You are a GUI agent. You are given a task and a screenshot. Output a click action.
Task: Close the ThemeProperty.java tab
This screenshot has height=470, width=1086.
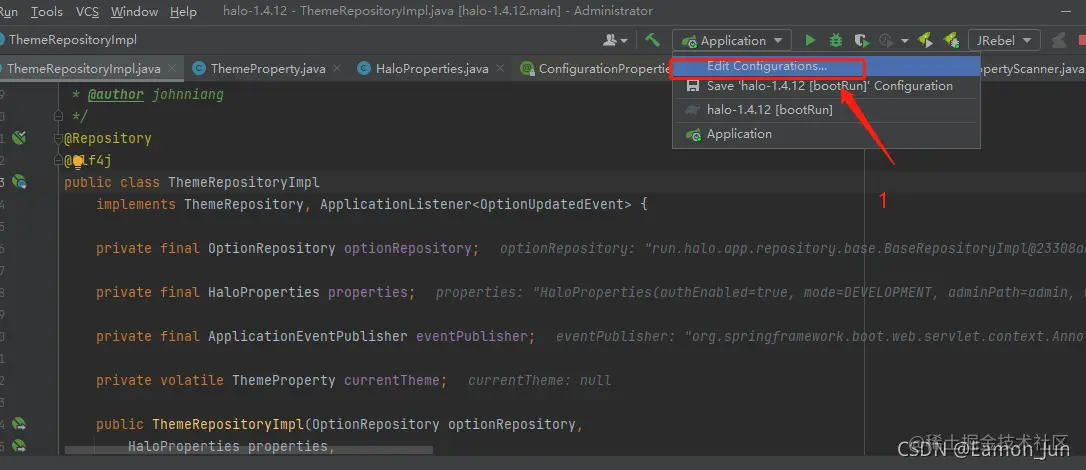337,69
